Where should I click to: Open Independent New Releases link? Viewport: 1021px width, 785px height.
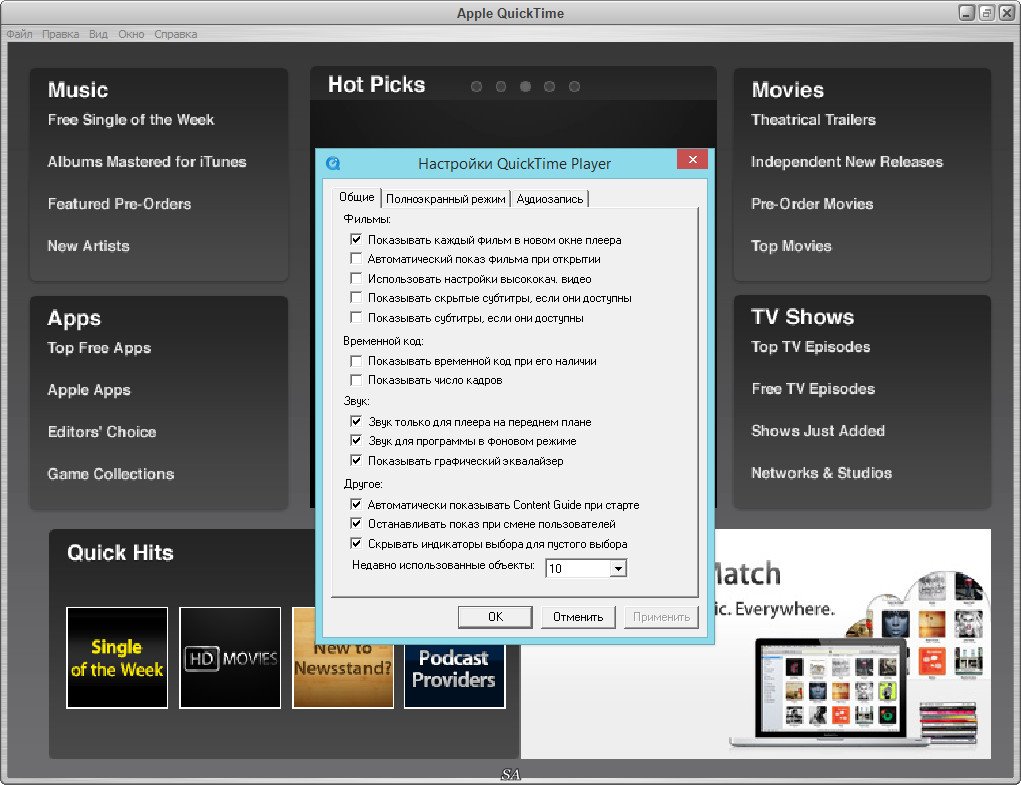(x=846, y=161)
